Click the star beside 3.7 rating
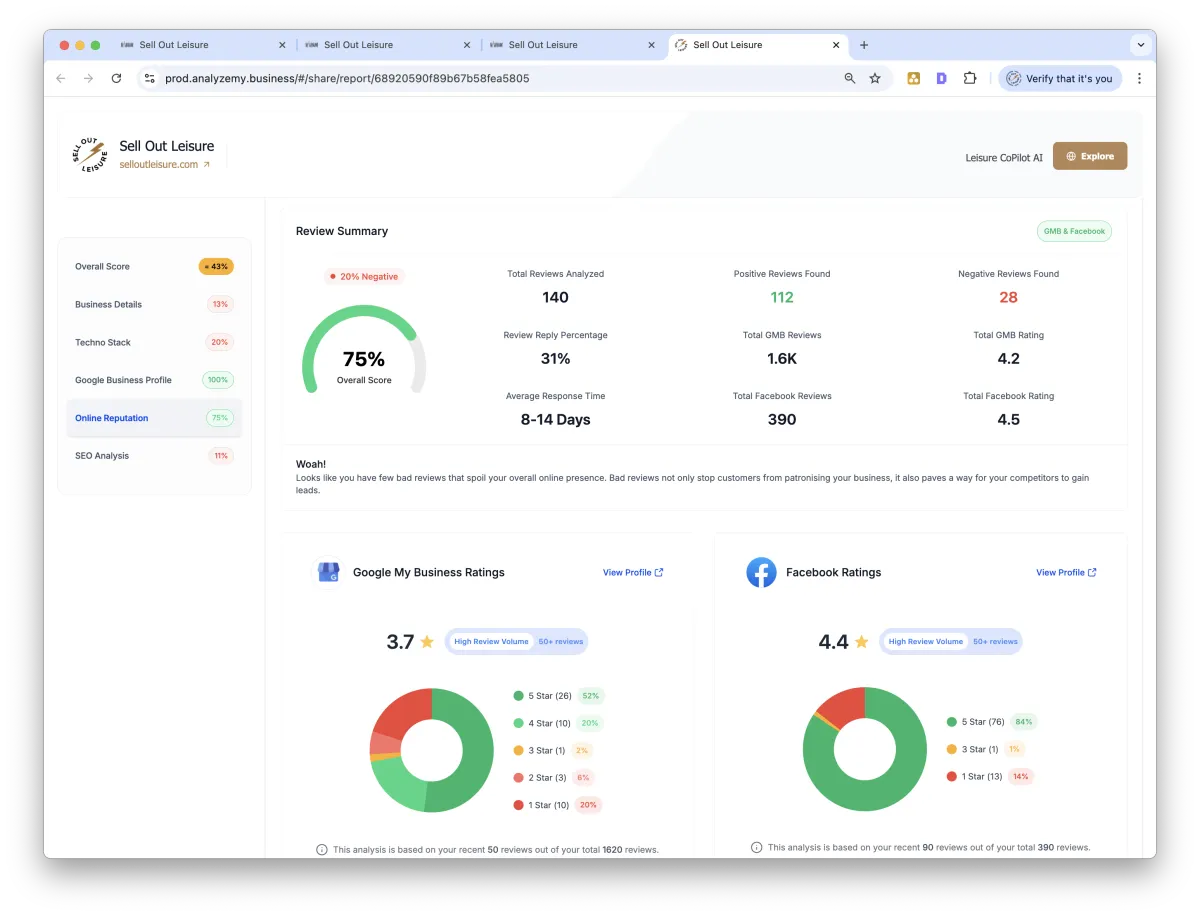Screen dimensions: 1200x916 tap(427, 642)
